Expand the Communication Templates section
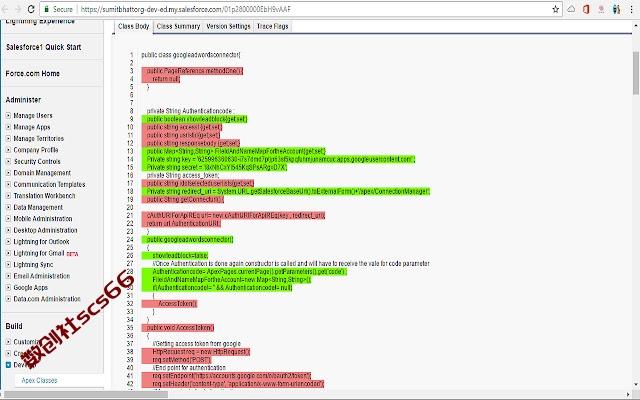640x400 pixels. 8,184
